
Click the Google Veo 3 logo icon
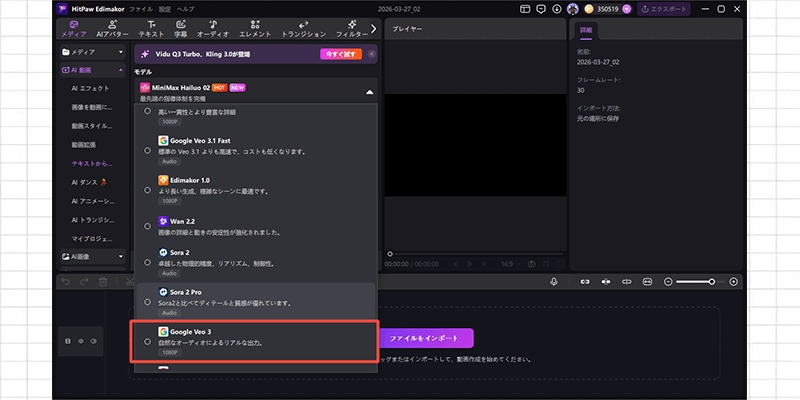pyautogui.click(x=163, y=332)
